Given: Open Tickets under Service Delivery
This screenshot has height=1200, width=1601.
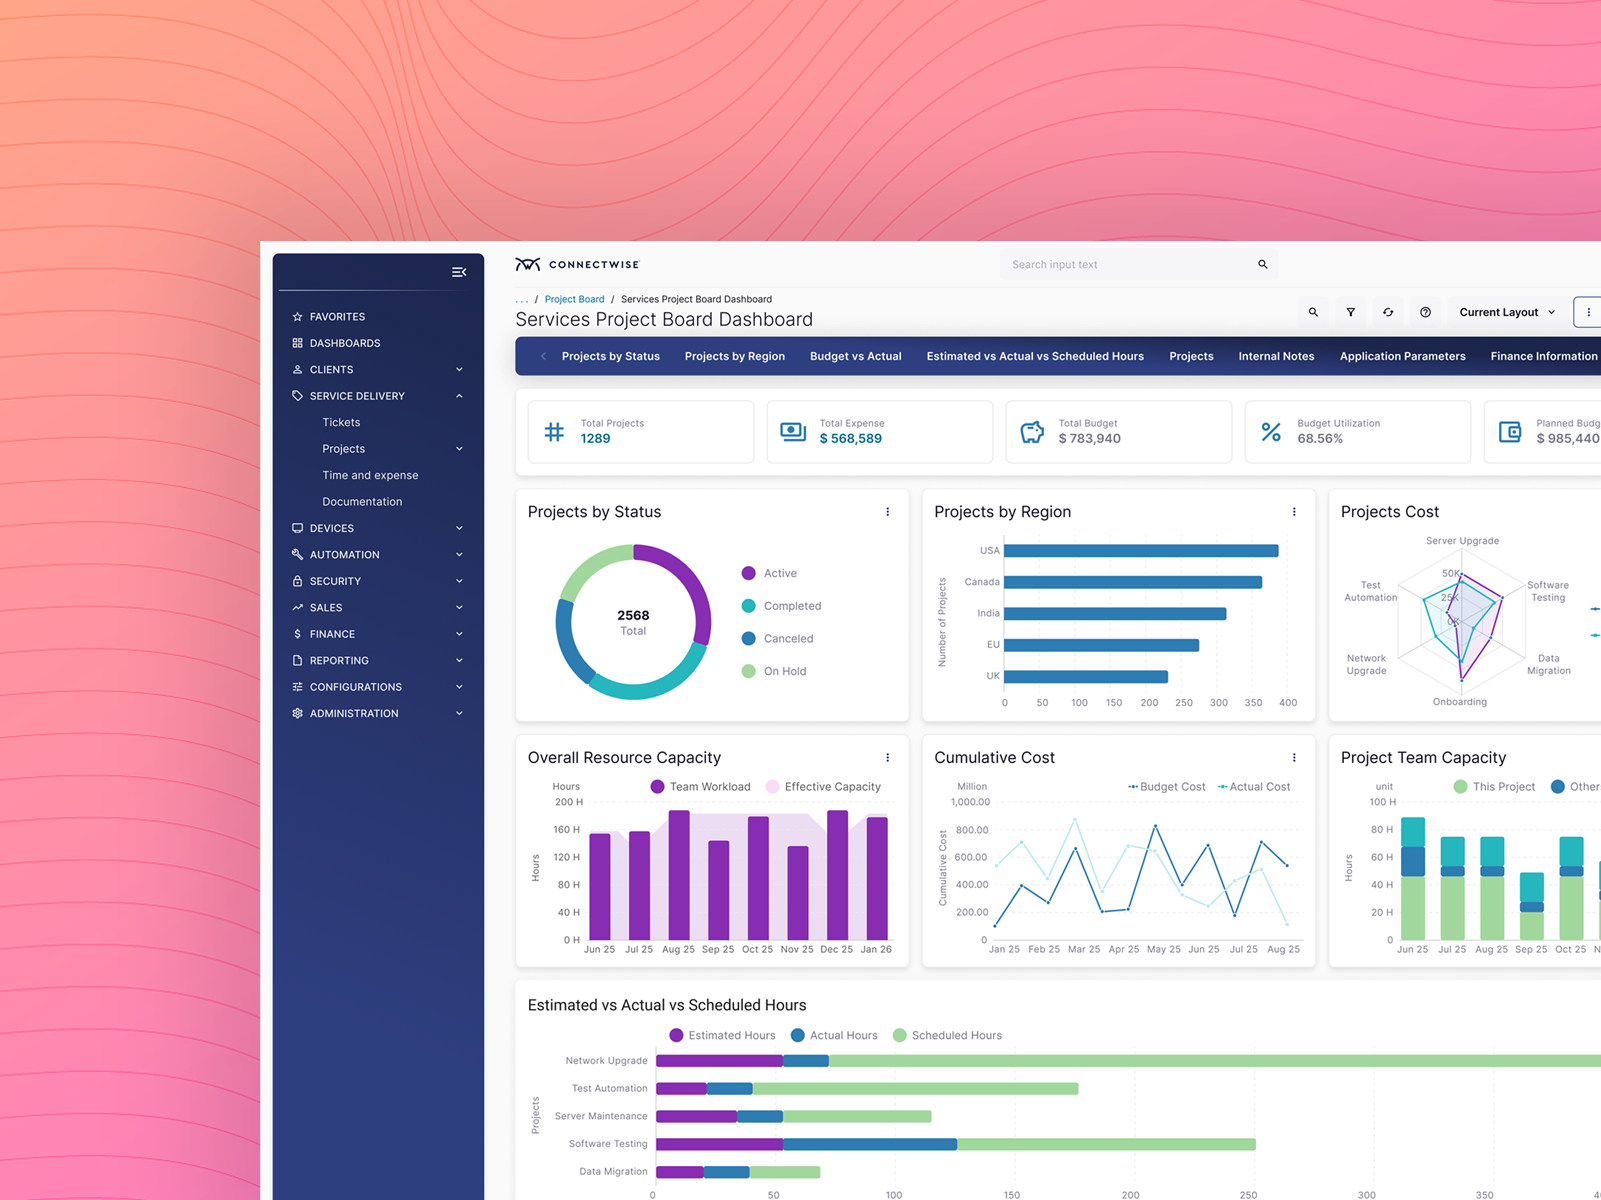Looking at the screenshot, I should 341,422.
